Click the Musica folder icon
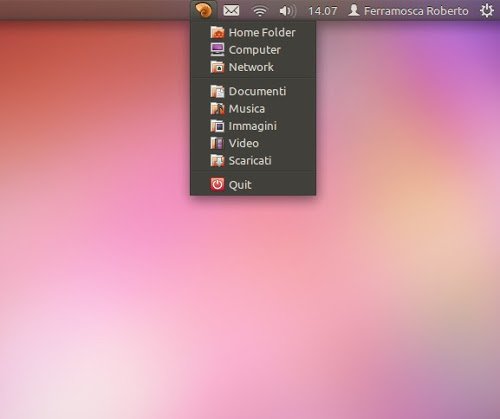 [217, 109]
